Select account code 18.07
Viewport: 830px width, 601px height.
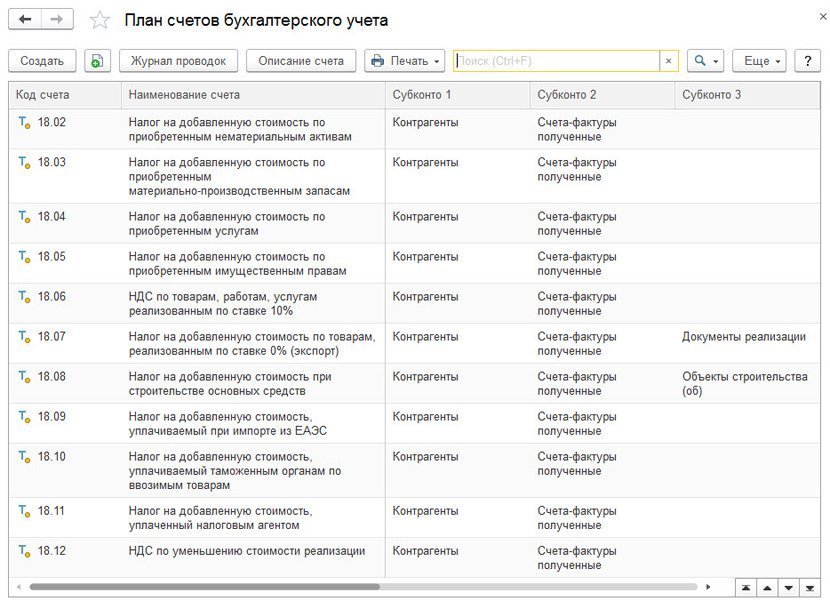click(52, 336)
